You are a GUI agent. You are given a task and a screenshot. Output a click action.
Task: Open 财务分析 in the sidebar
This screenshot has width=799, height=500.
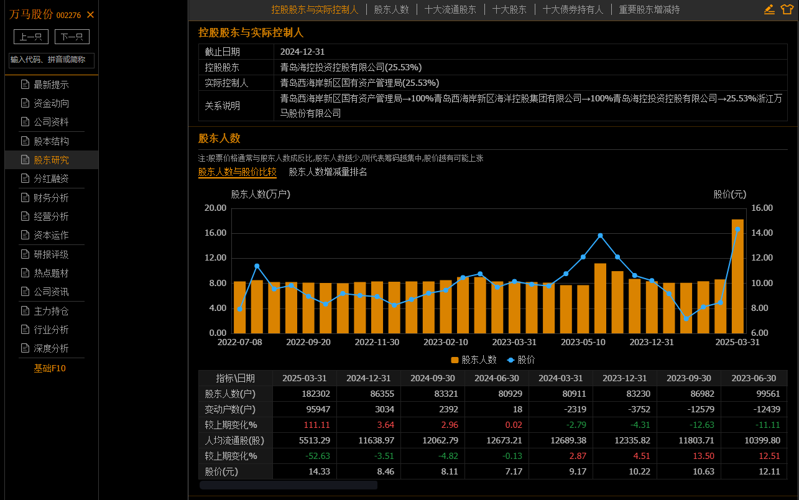pos(51,198)
